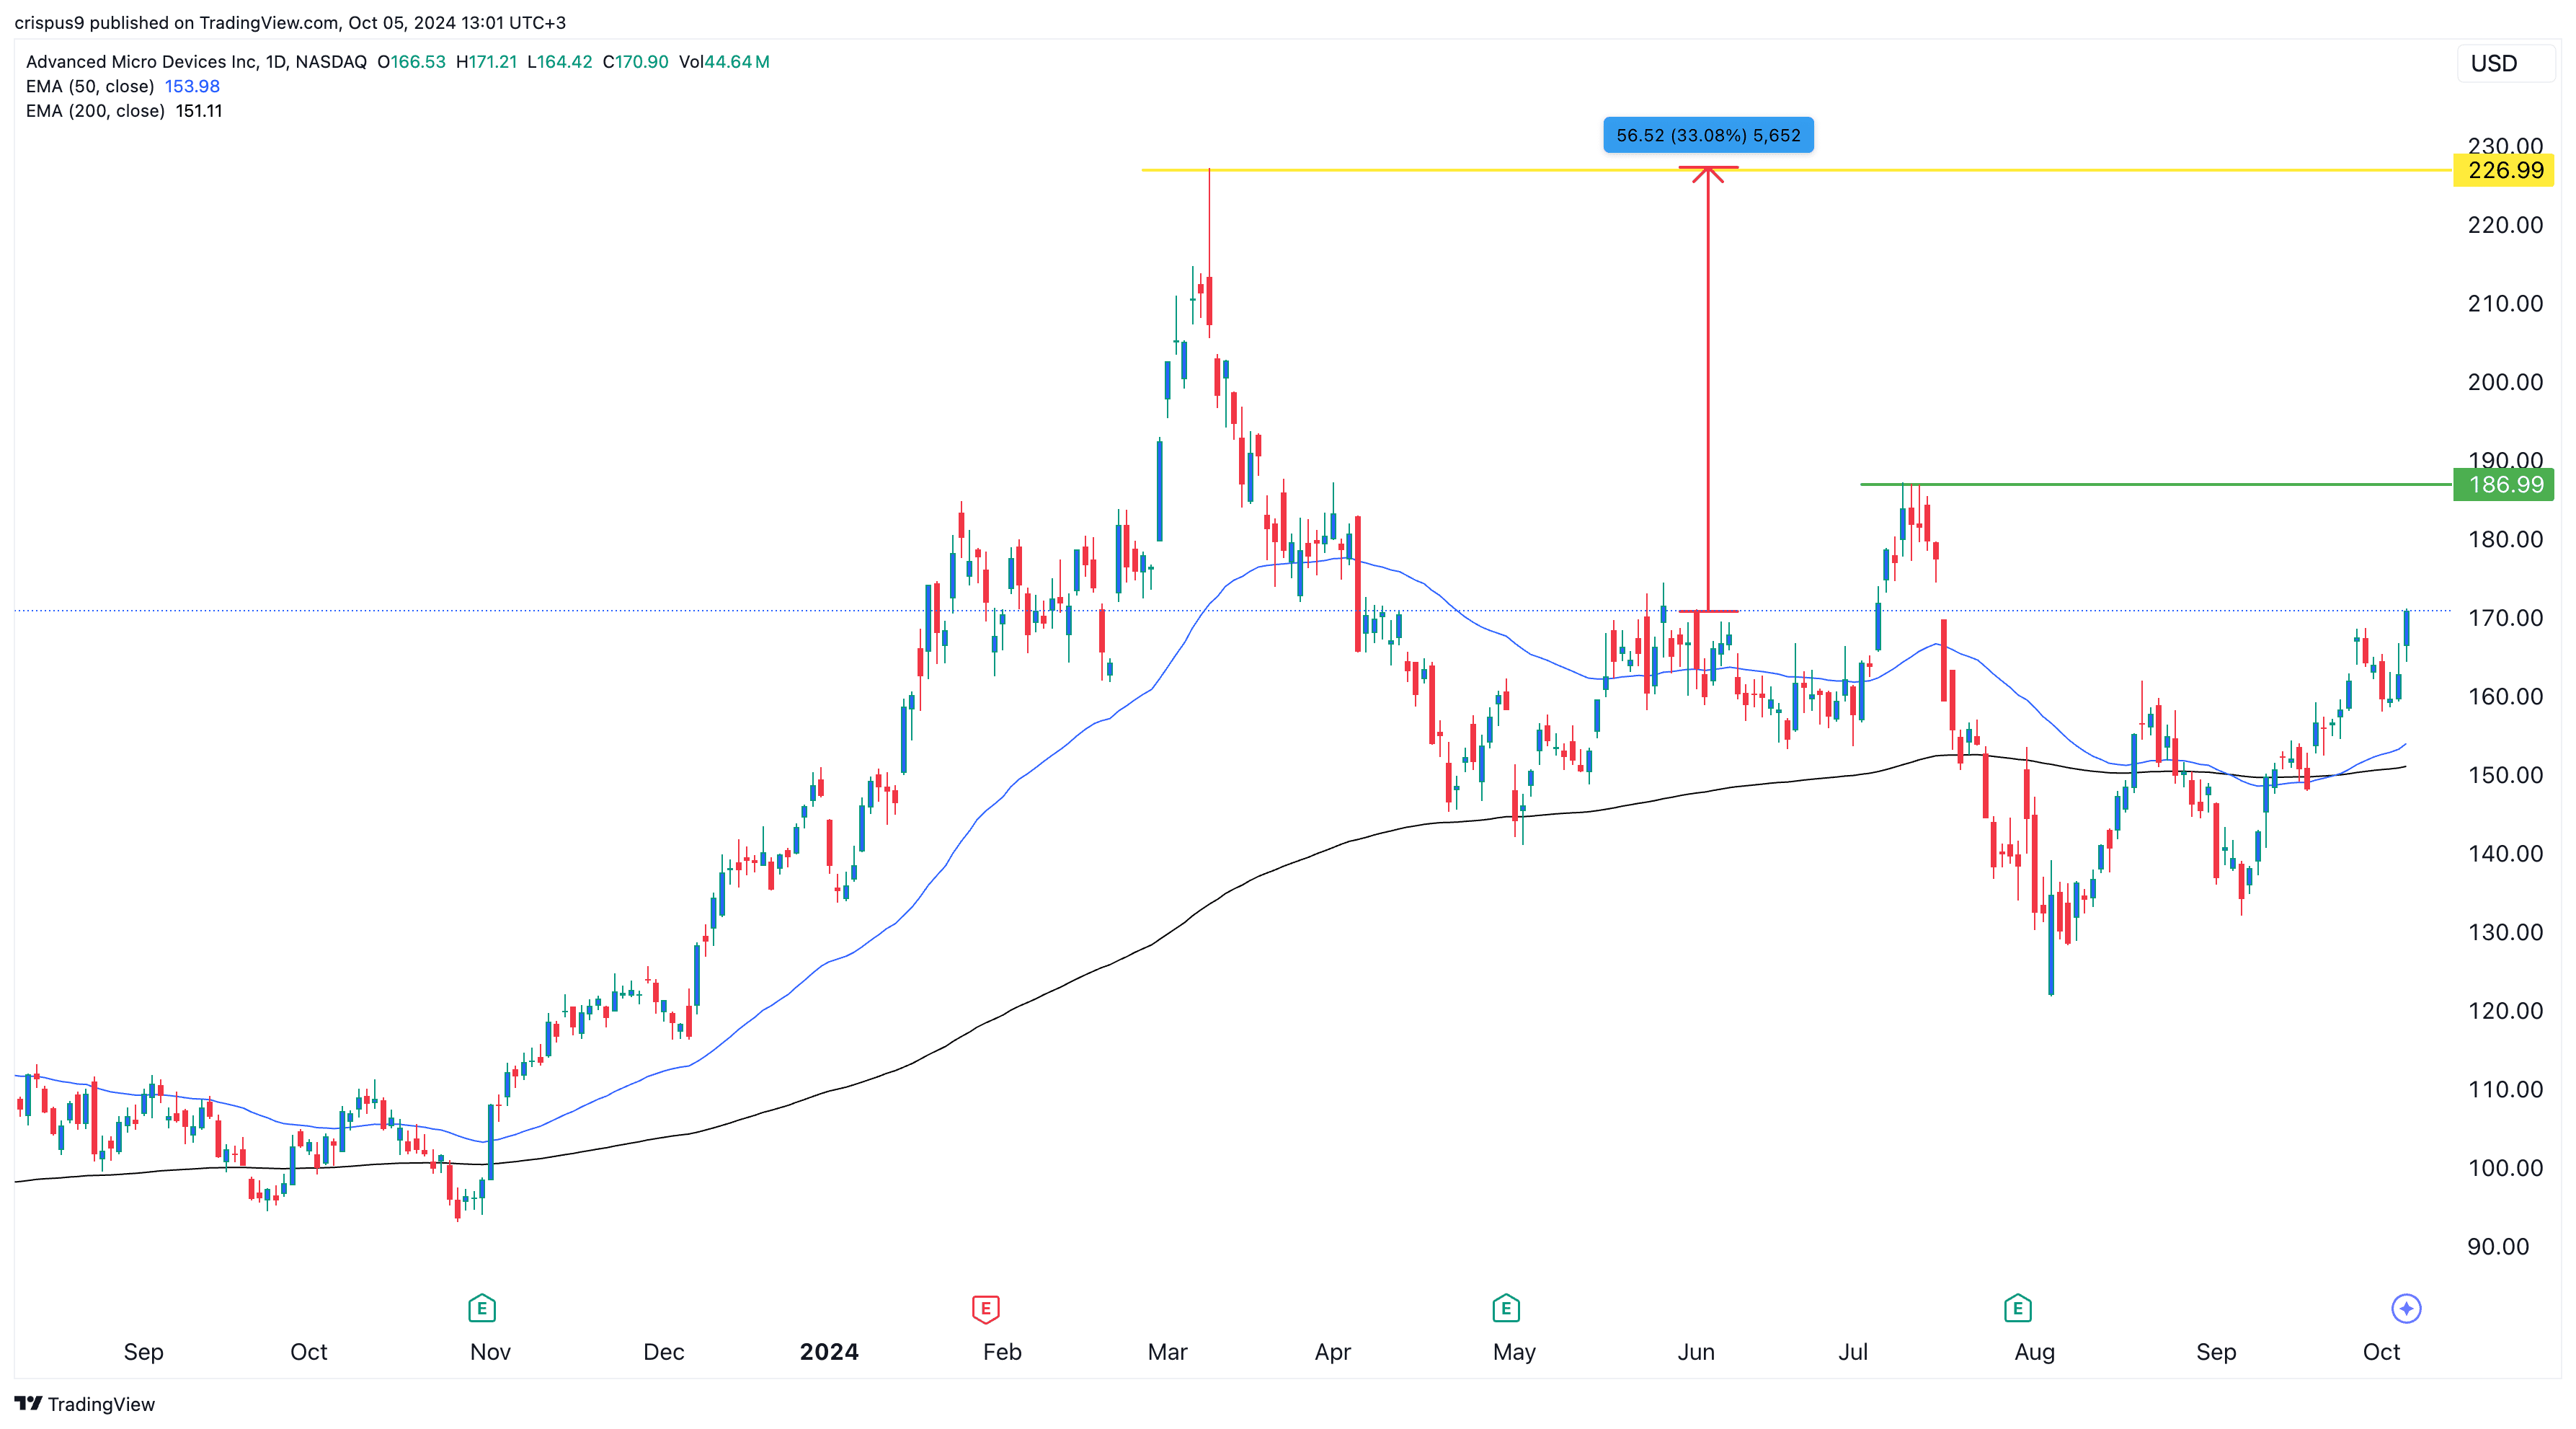
Task: Click the 2024 year label on time axis
Action: pyautogui.click(x=829, y=1351)
